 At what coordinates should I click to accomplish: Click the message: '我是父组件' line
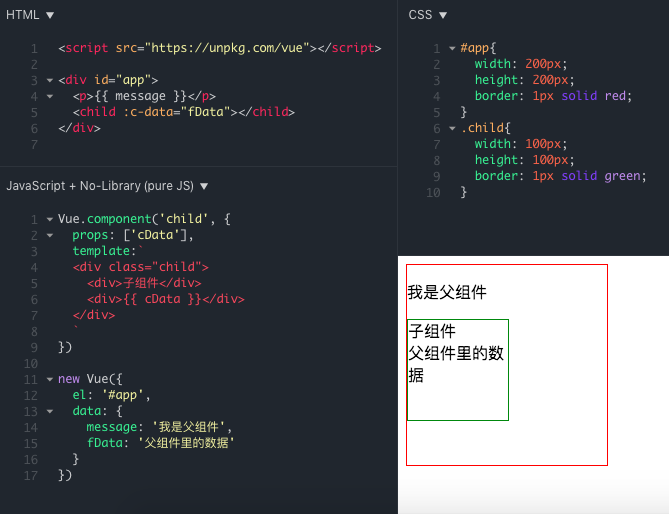[x=159, y=427]
